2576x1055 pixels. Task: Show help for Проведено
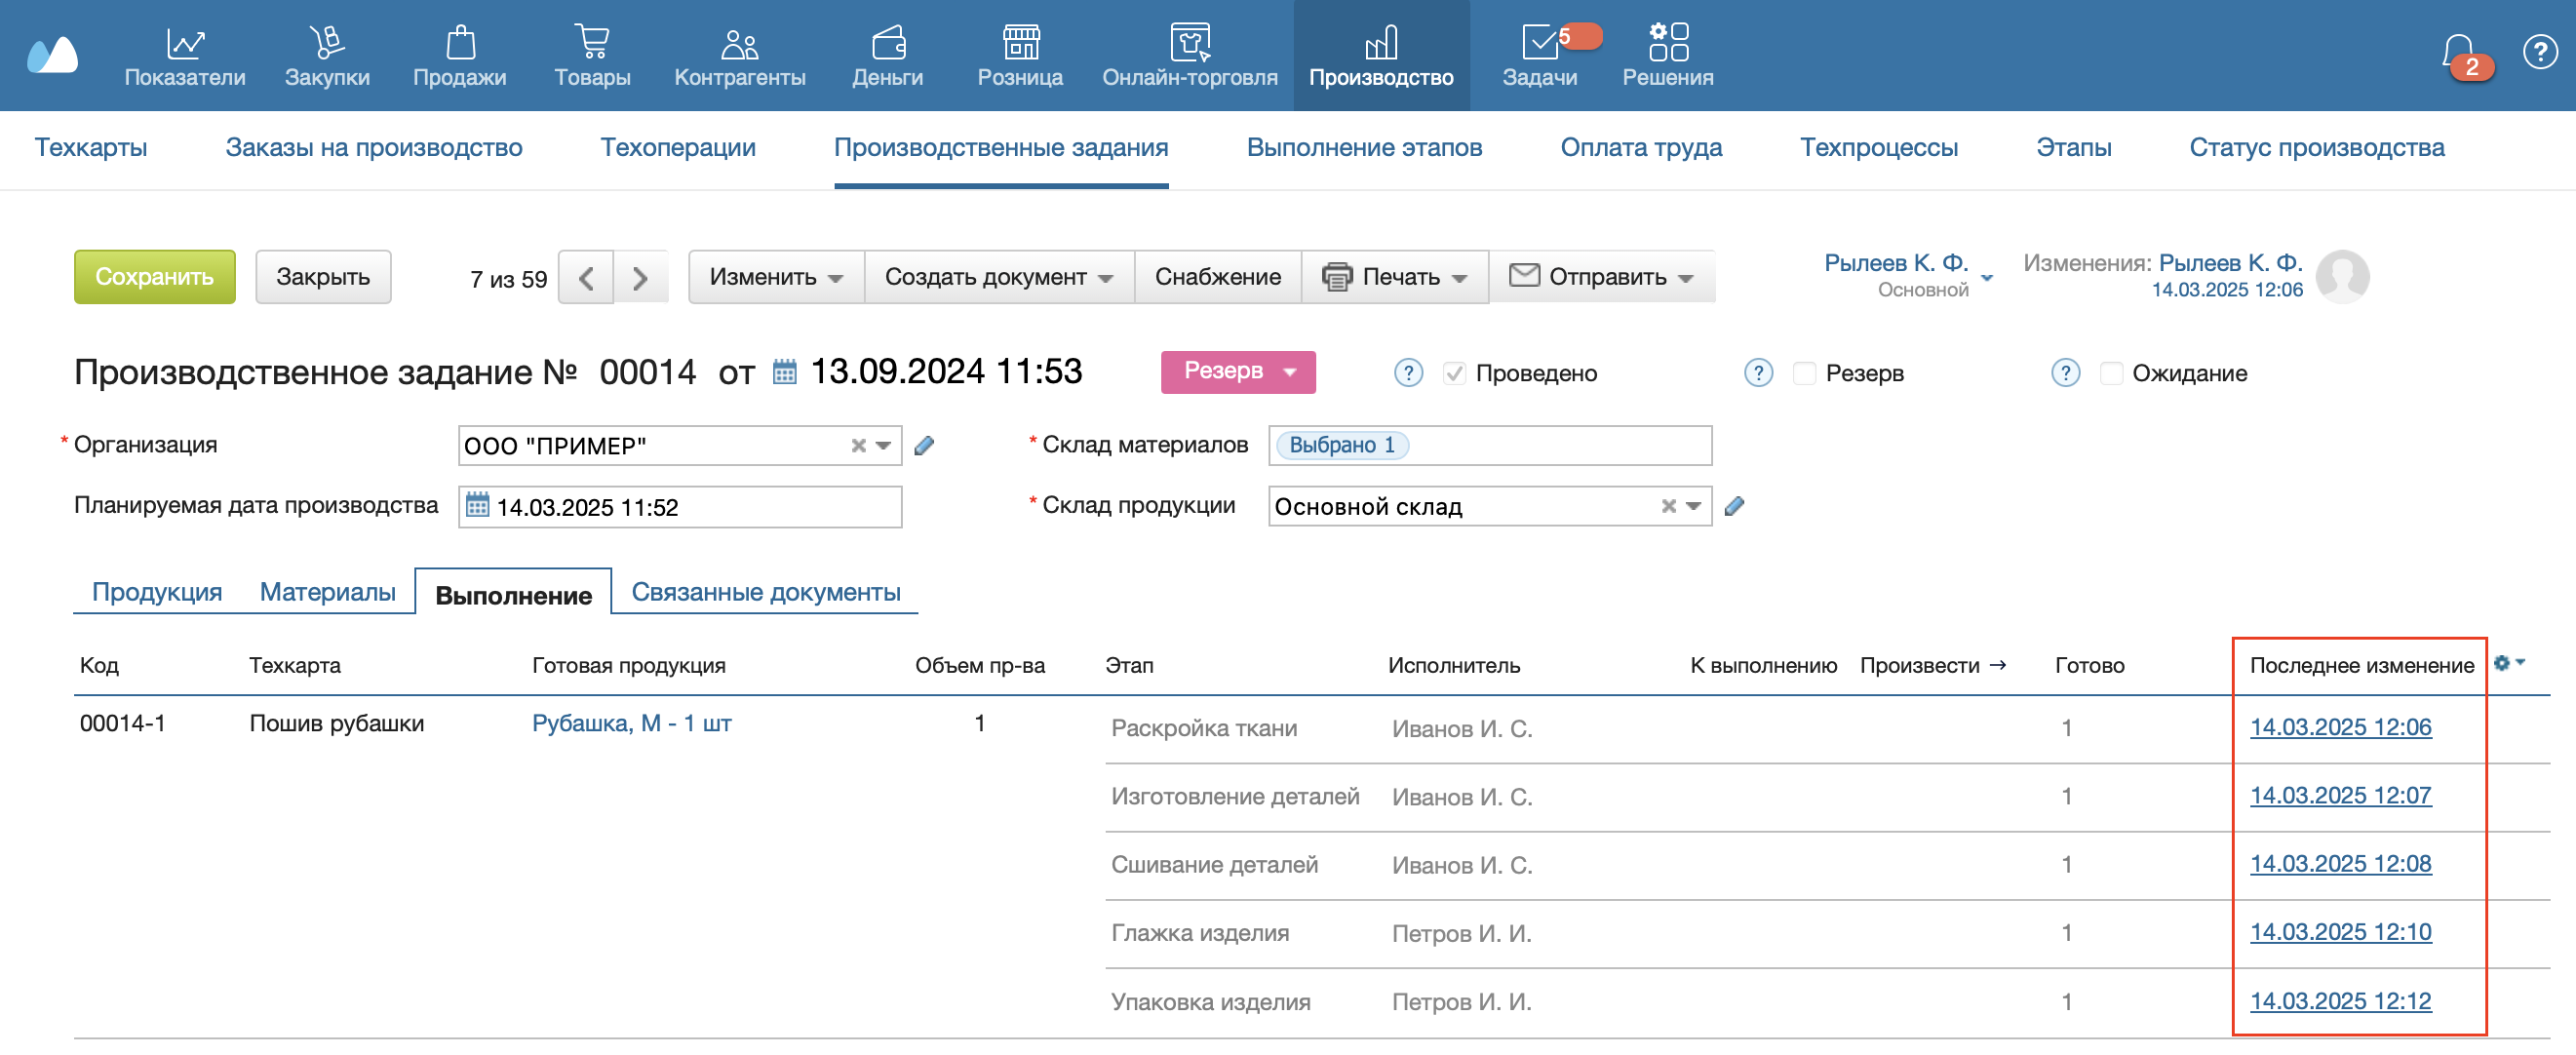click(x=1408, y=373)
